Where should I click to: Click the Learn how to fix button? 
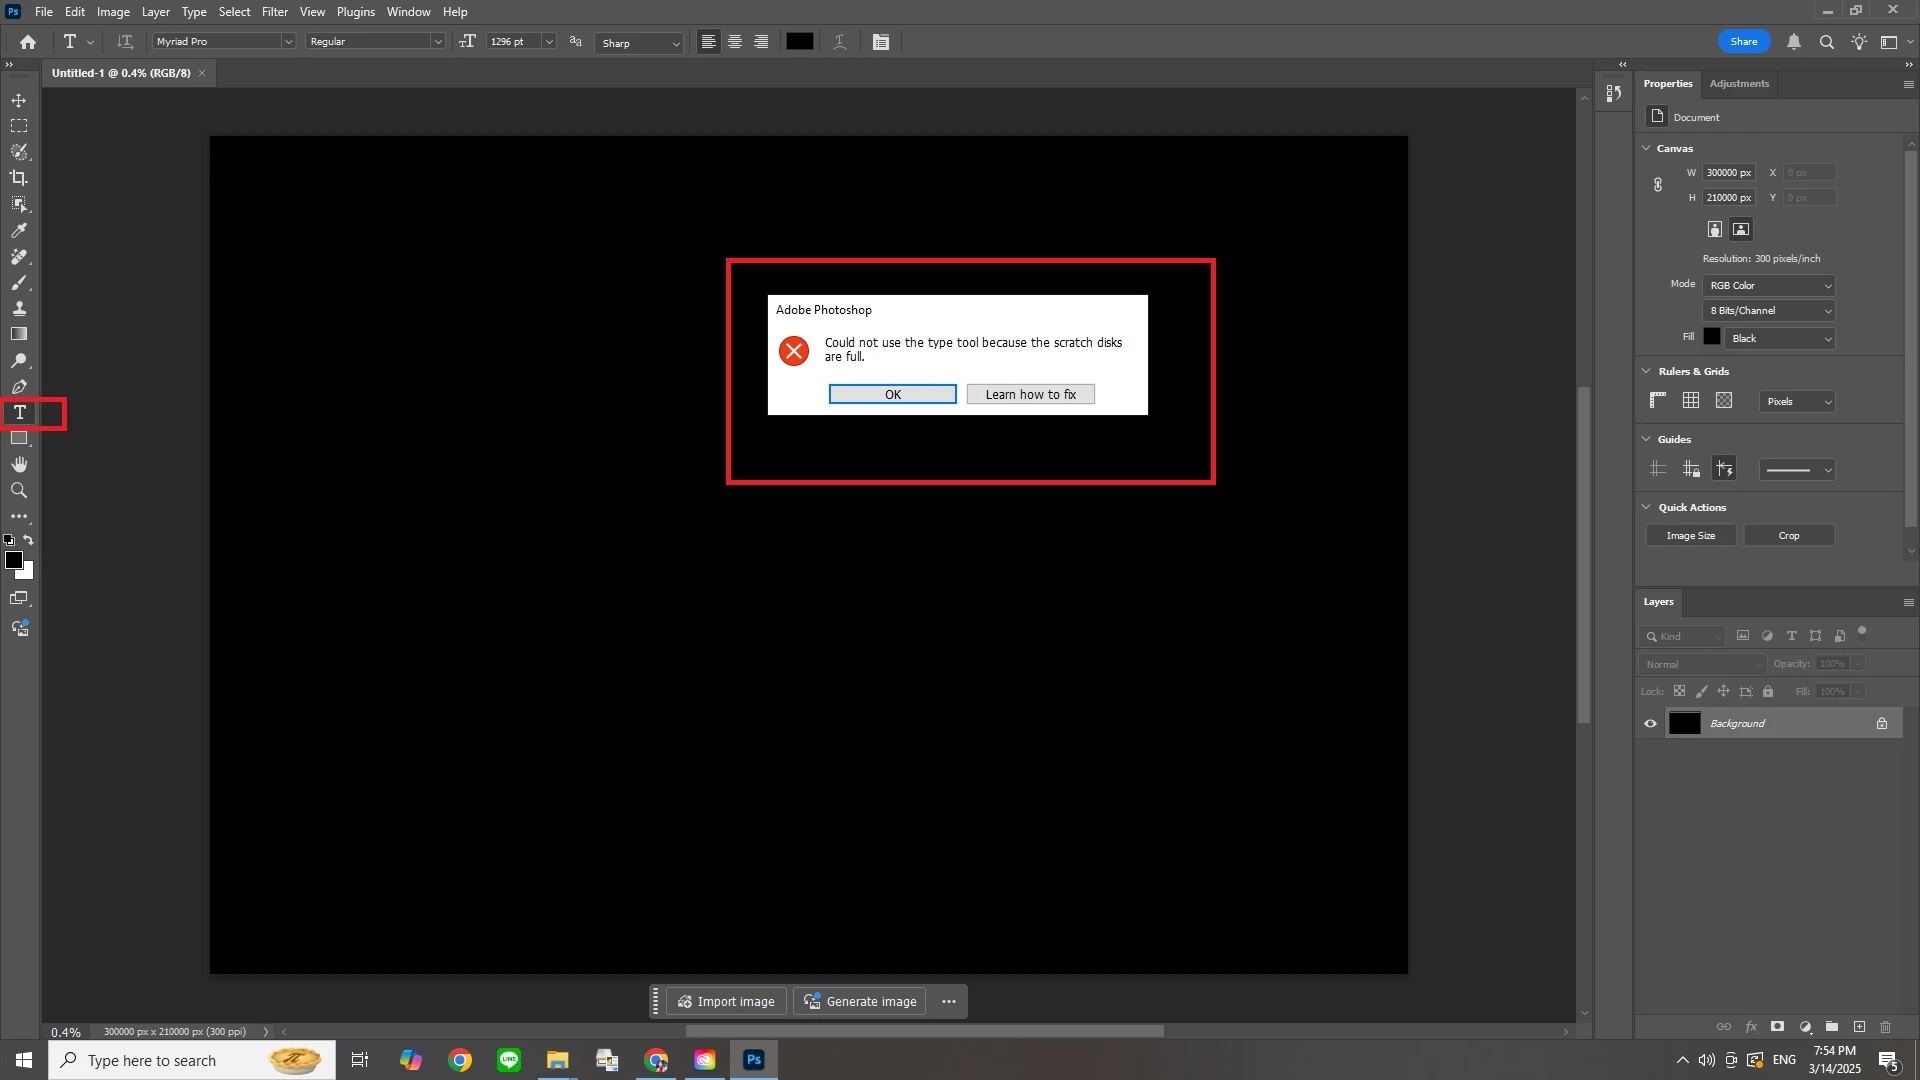click(x=1030, y=394)
